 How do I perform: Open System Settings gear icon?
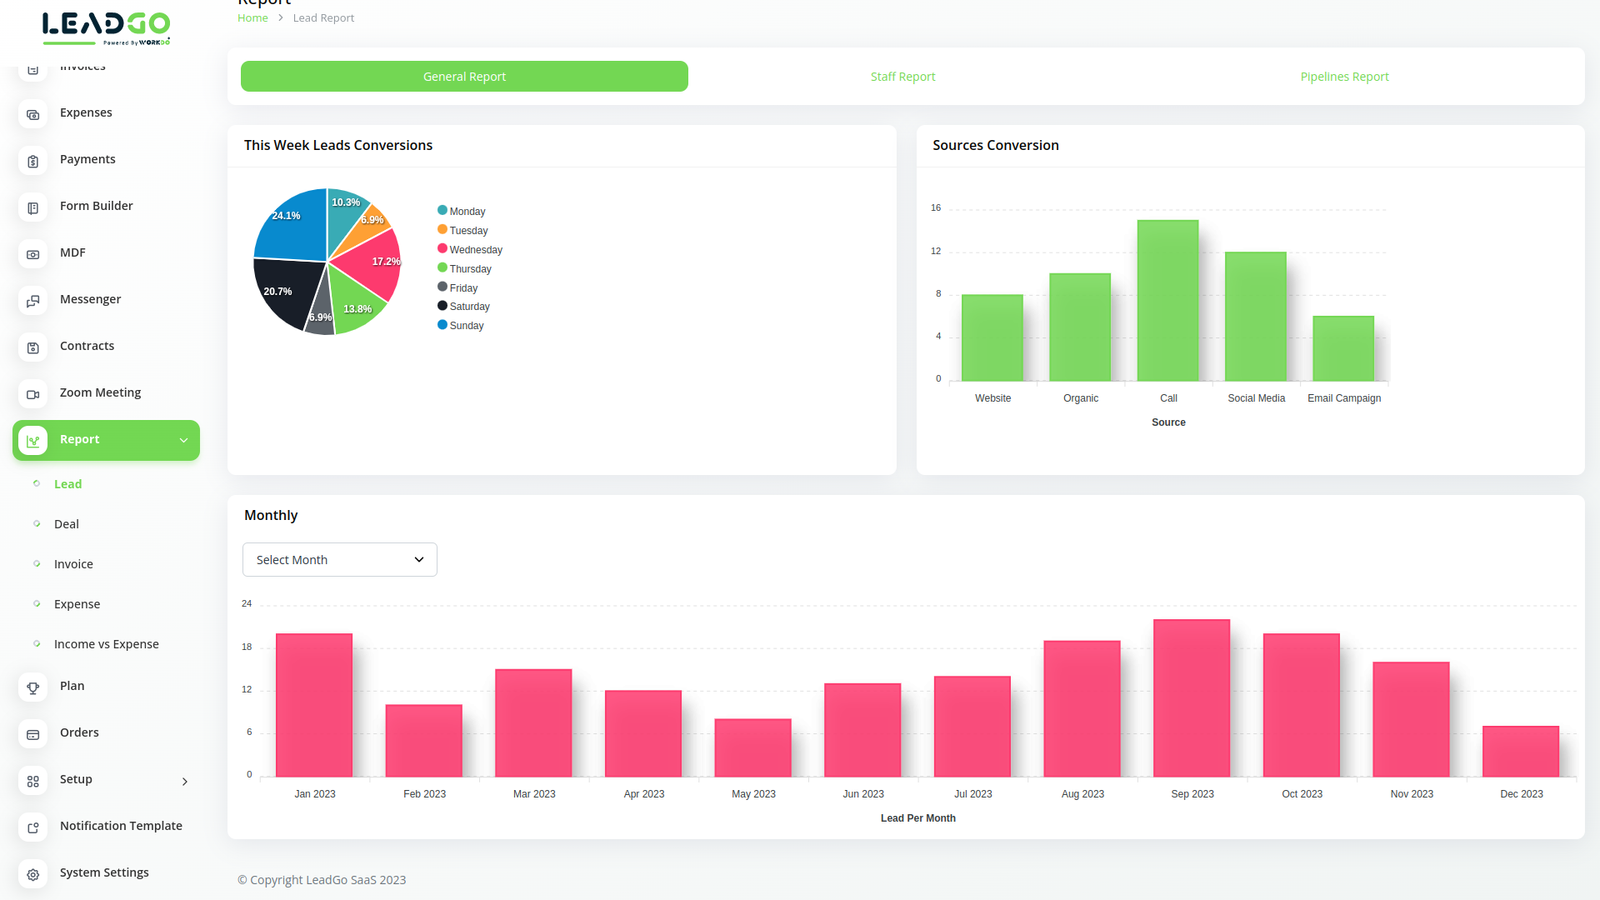coord(33,874)
